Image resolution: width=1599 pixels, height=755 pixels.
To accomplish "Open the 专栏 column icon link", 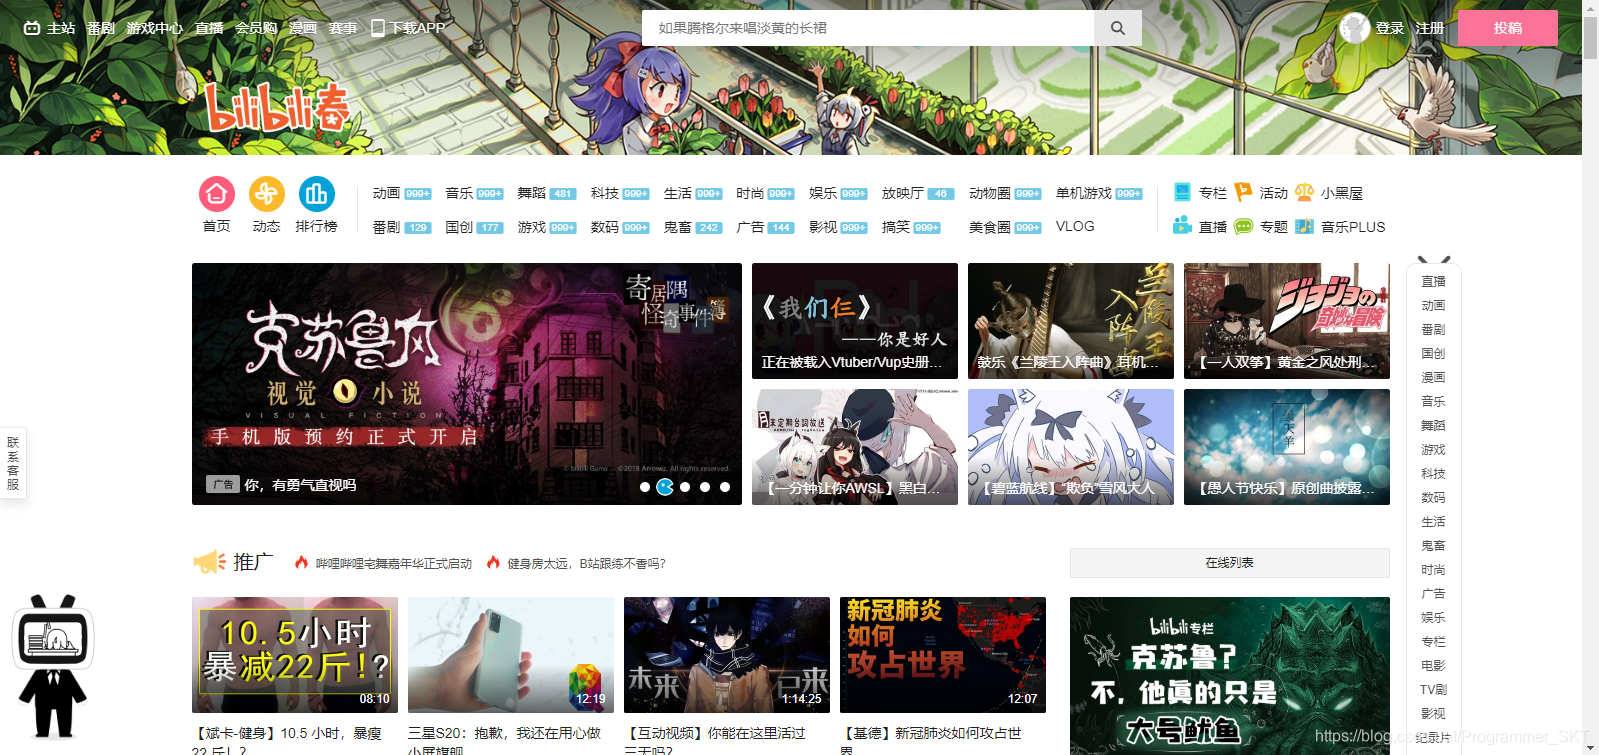I will [x=1182, y=192].
